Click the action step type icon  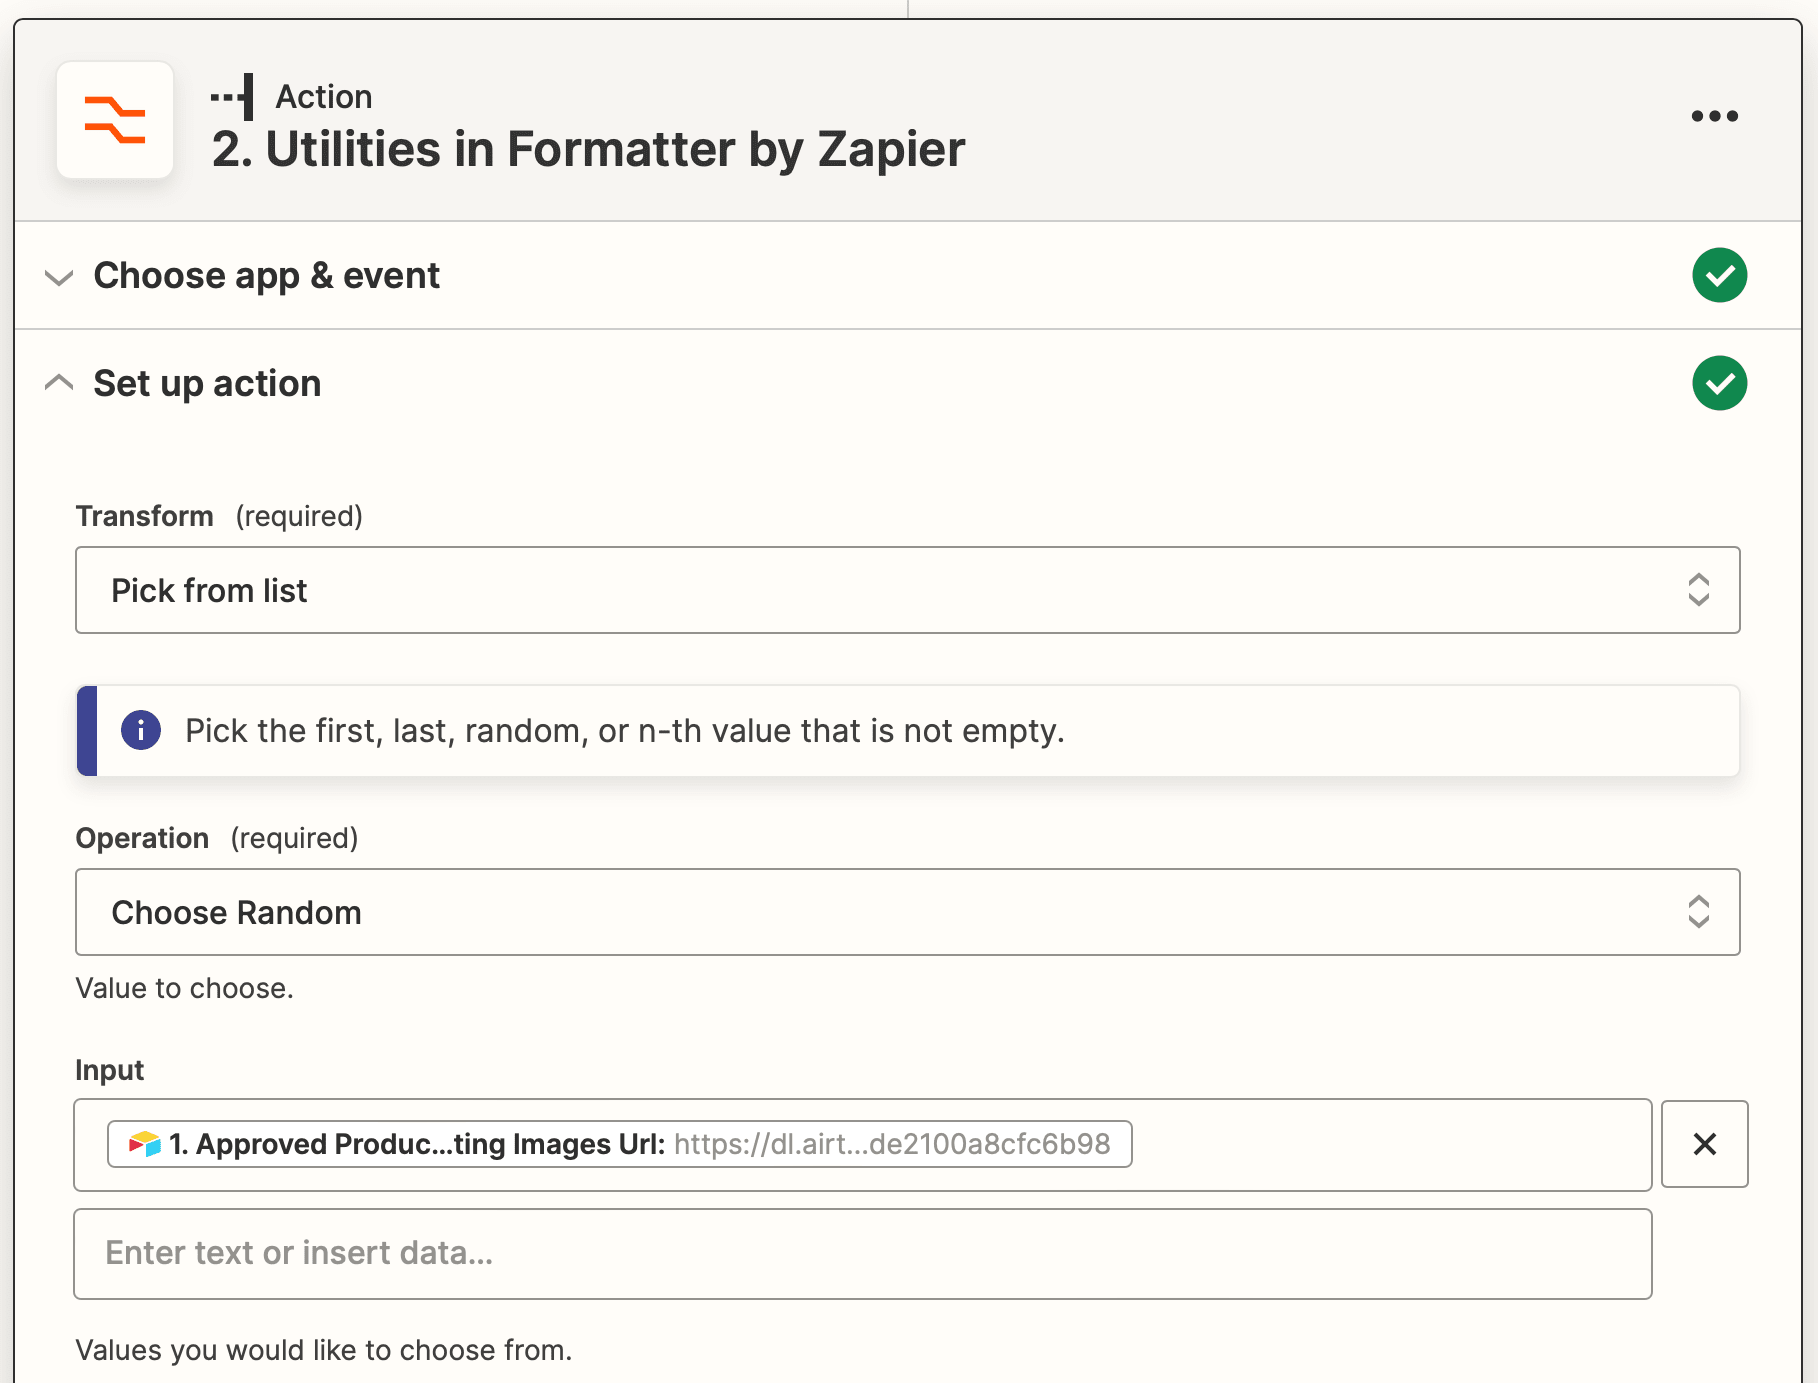click(234, 97)
